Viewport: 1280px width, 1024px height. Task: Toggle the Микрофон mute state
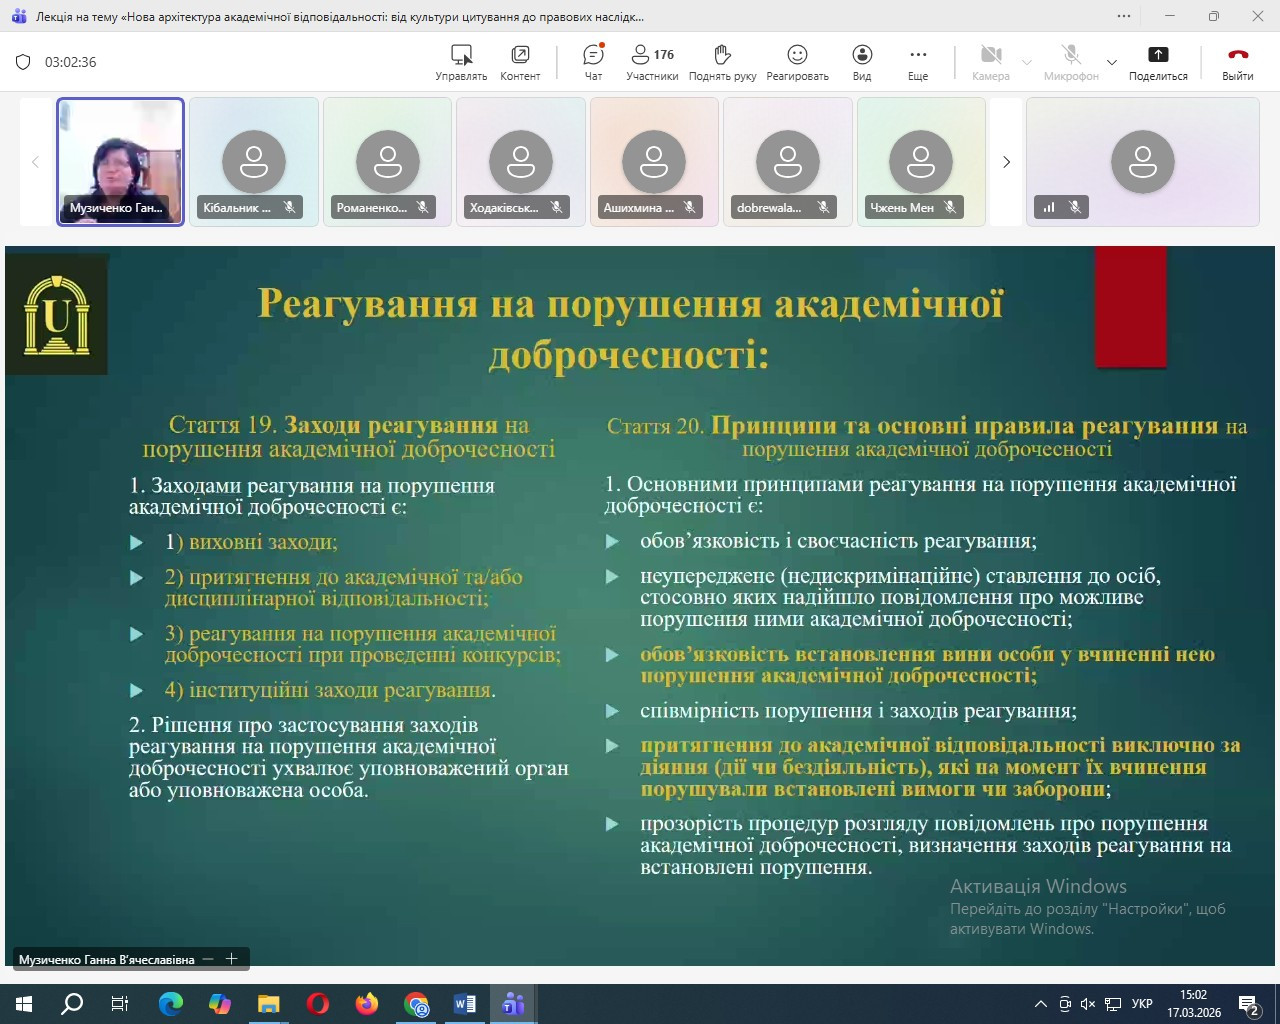click(x=1070, y=61)
